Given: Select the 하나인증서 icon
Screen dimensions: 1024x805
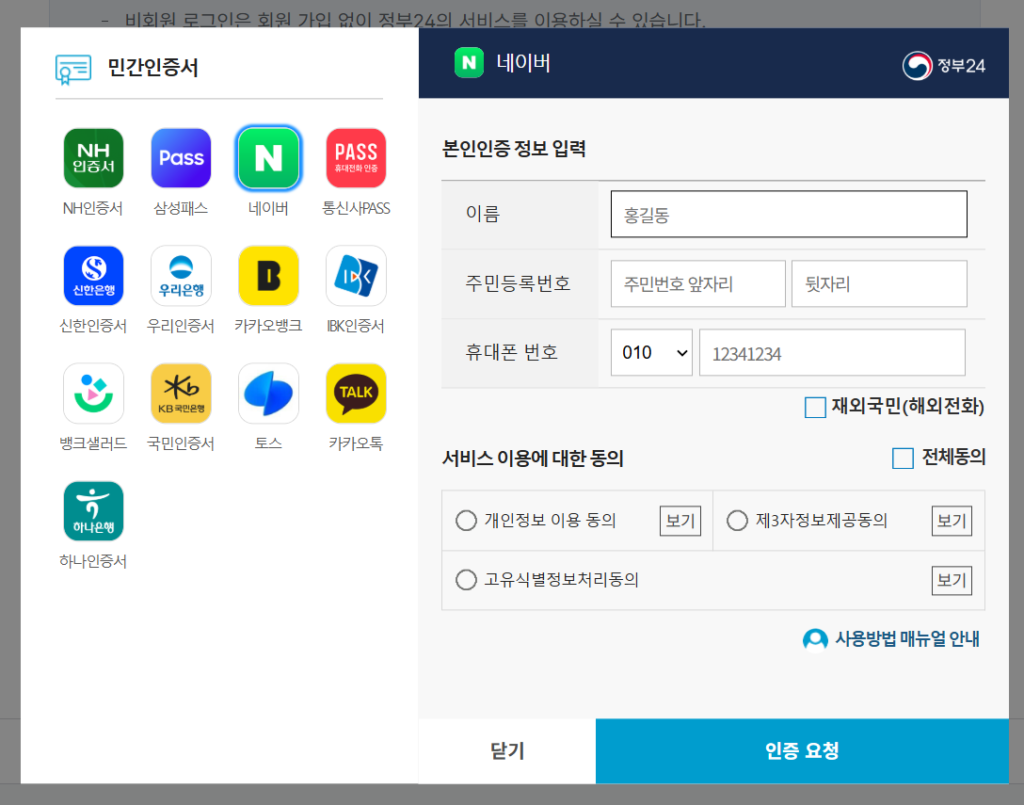Looking at the screenshot, I should [93, 511].
